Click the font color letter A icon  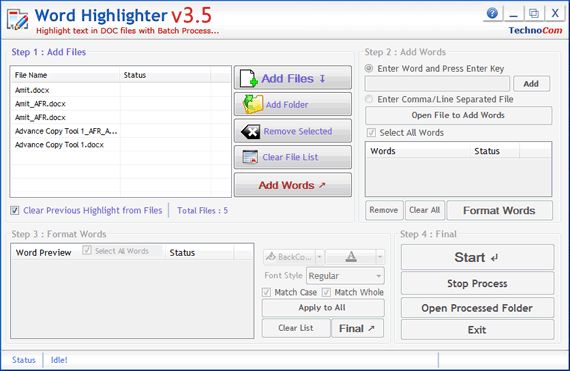(x=351, y=257)
